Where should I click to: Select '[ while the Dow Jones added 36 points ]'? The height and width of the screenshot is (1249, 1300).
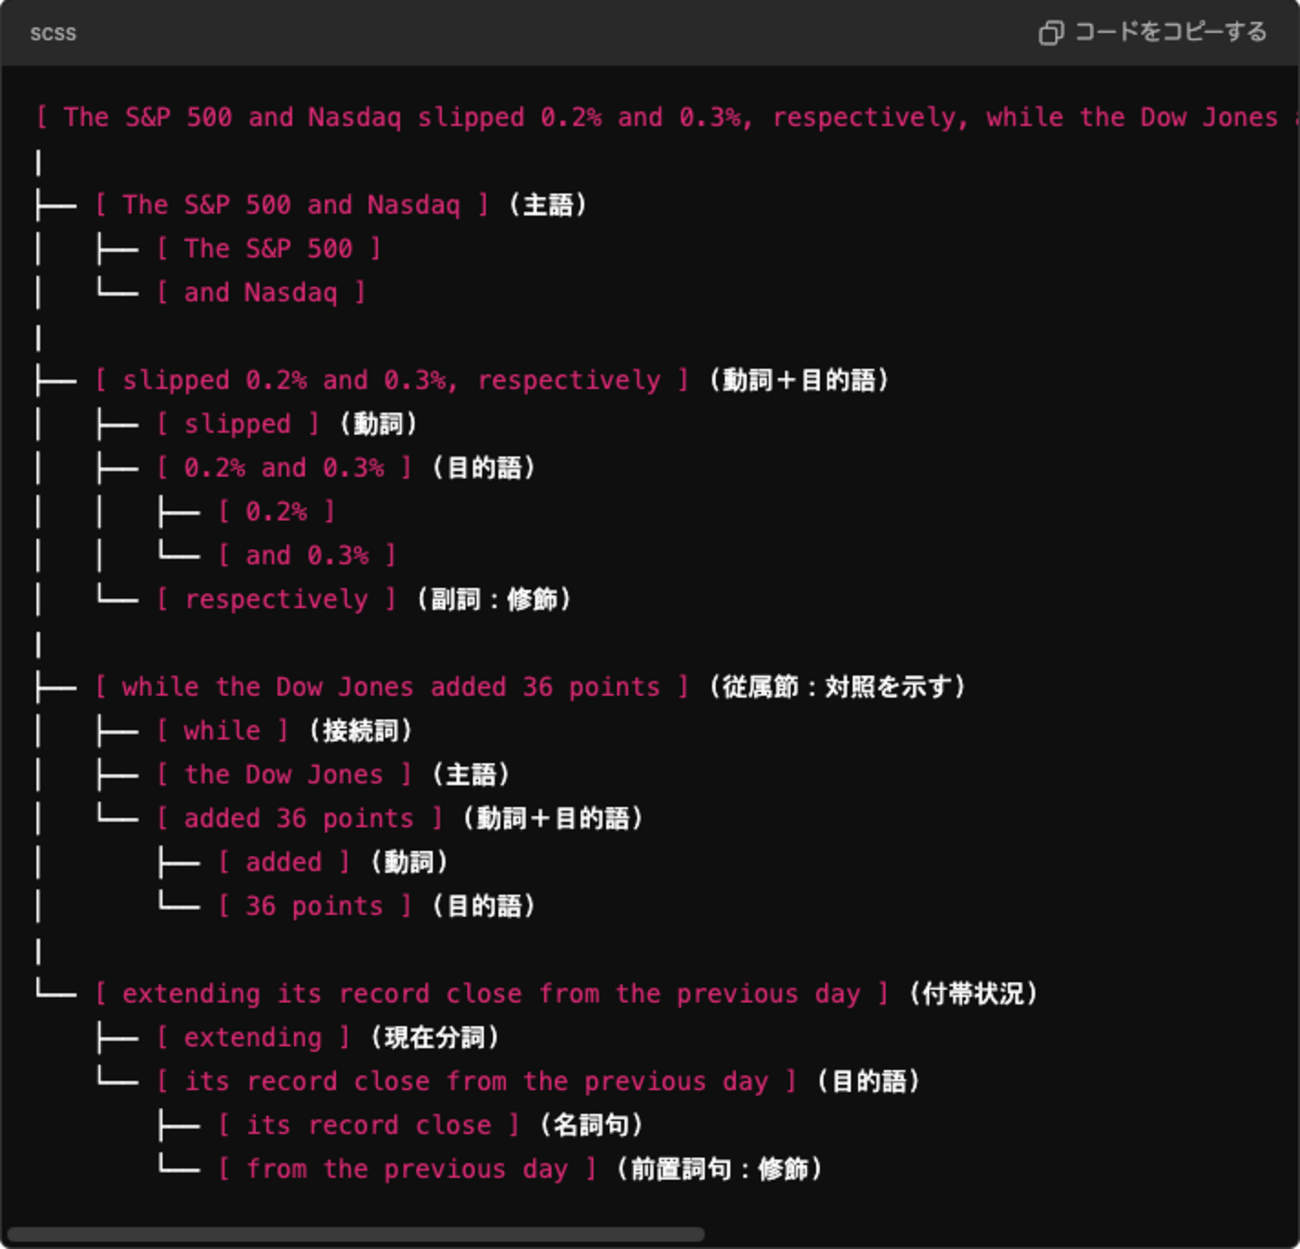392,687
